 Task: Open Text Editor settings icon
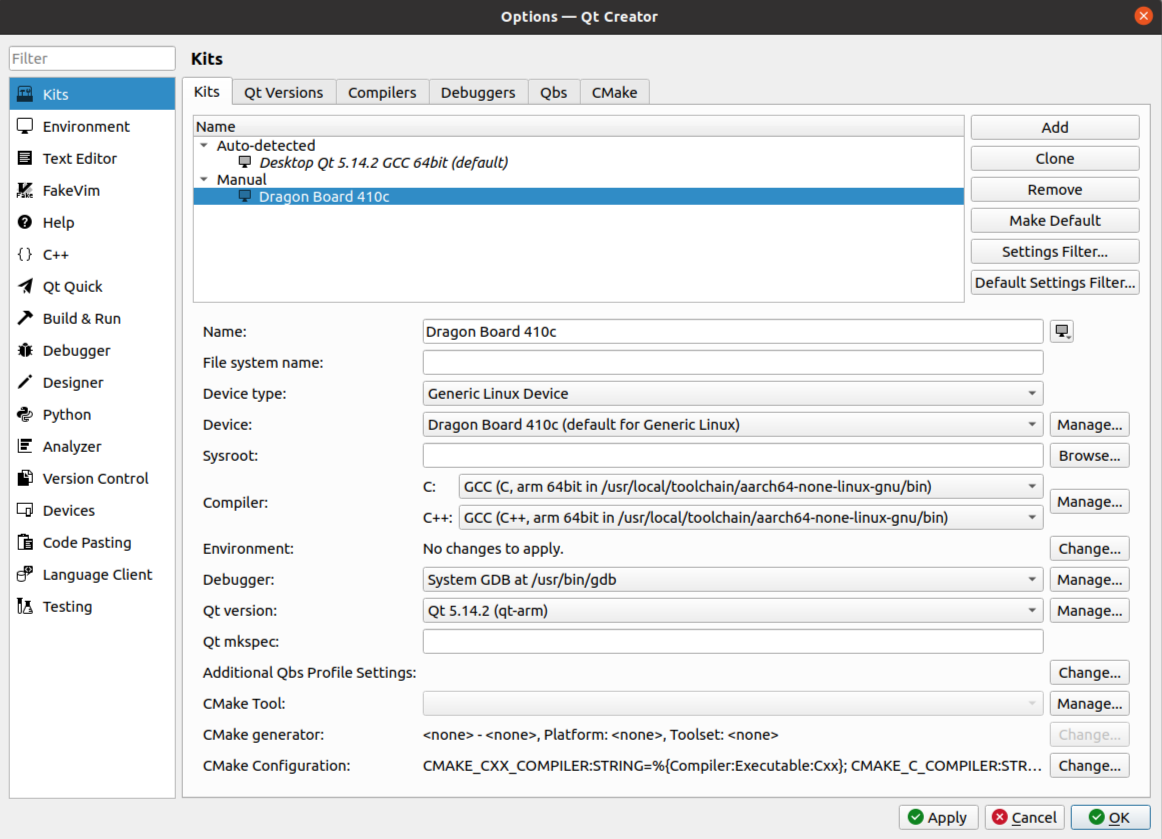point(25,158)
